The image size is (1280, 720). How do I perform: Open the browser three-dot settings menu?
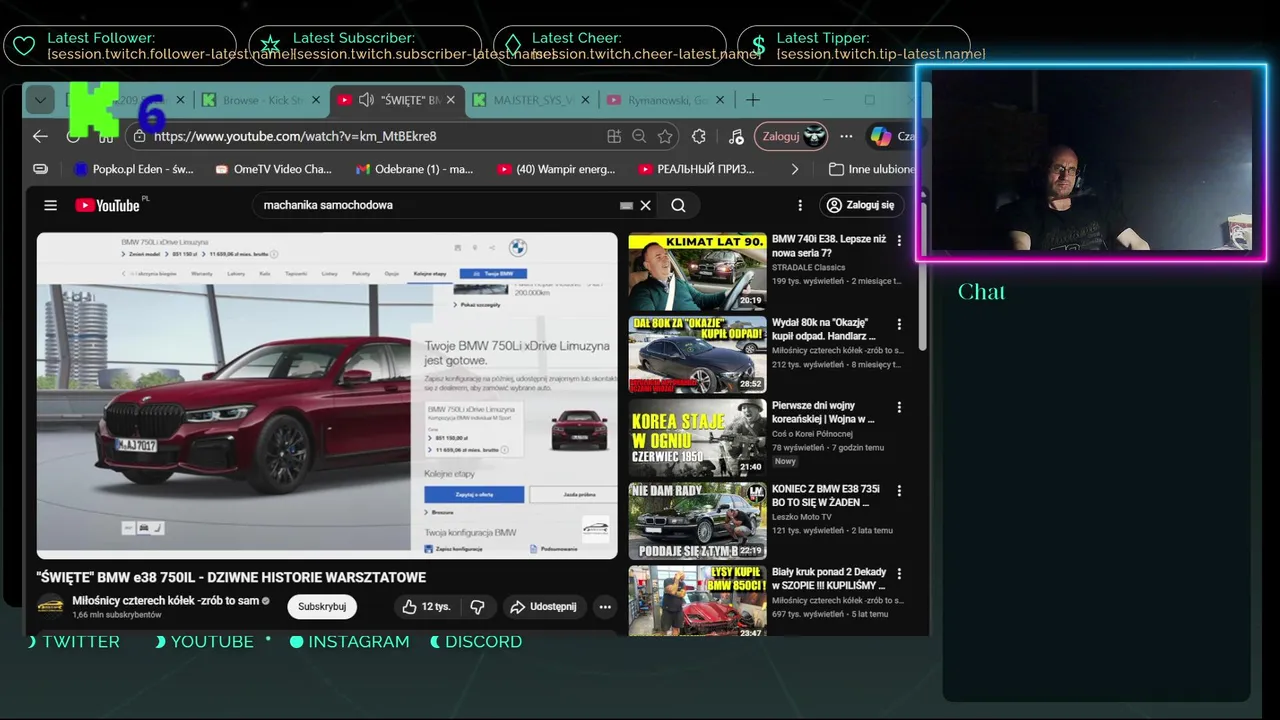[847, 136]
